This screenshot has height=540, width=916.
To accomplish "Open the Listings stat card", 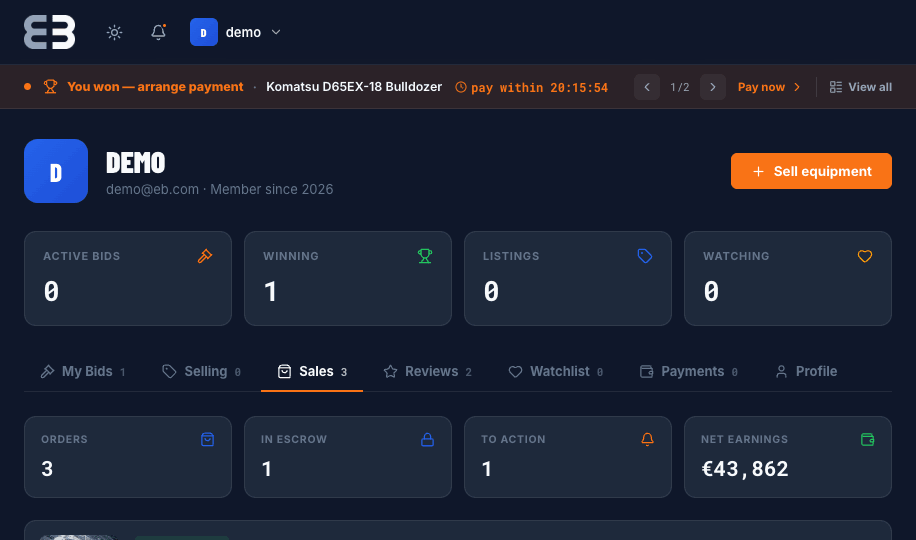I will [568, 278].
